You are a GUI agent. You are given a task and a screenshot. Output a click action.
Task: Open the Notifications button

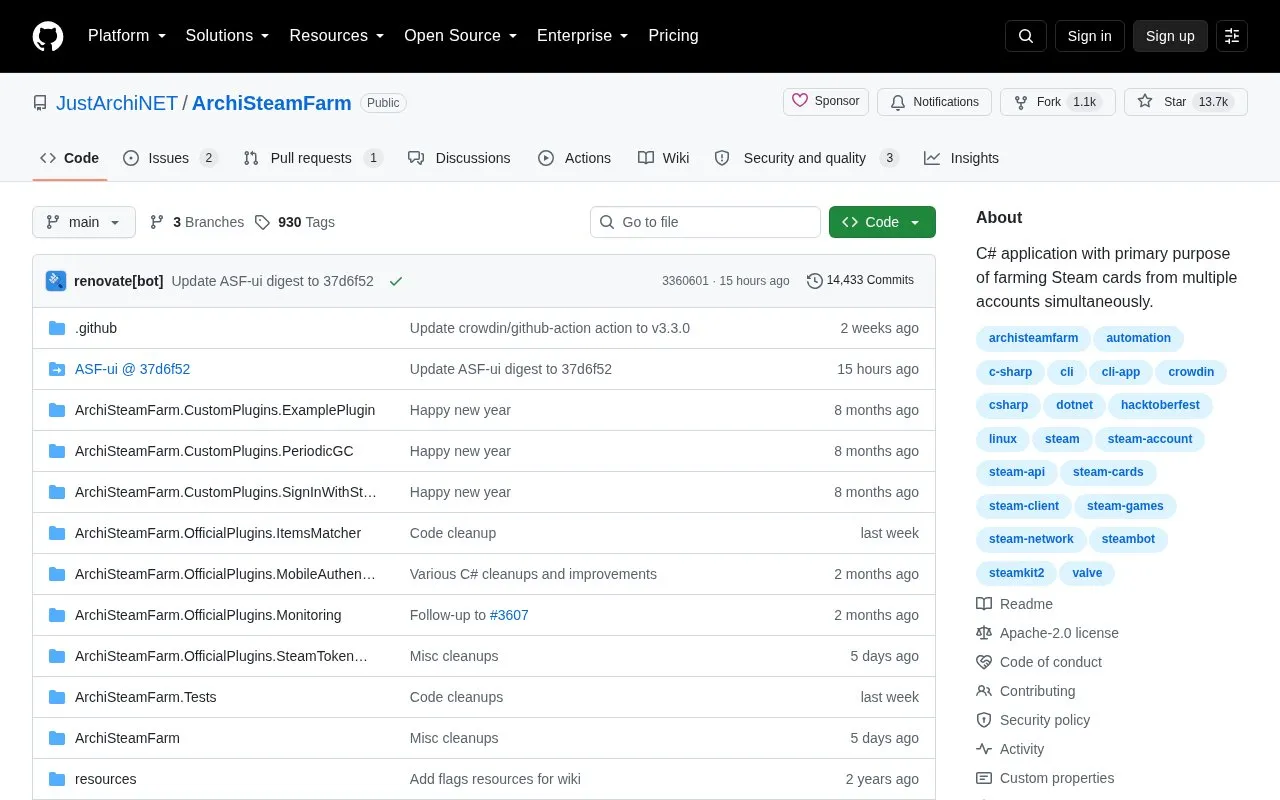click(x=934, y=102)
